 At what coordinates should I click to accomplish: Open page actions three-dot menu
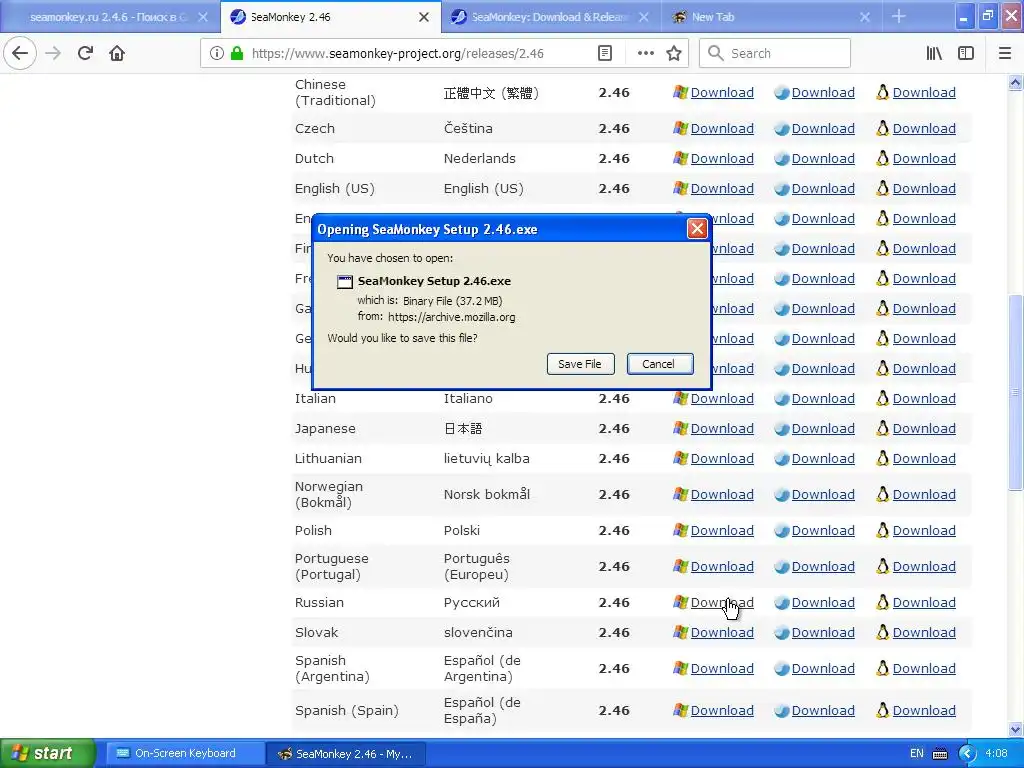click(x=645, y=53)
